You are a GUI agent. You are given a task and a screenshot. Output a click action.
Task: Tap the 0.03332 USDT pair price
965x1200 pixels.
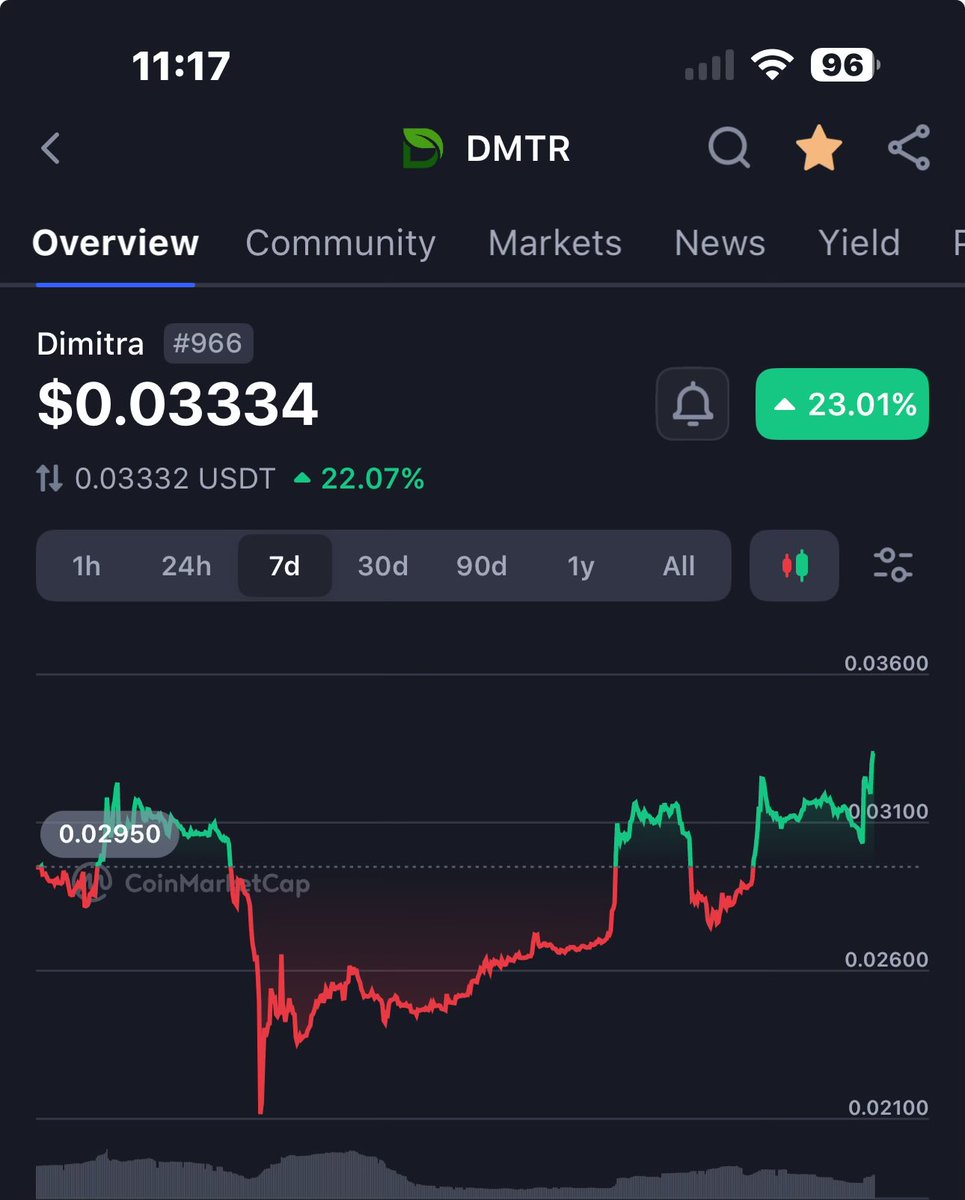tap(175, 479)
